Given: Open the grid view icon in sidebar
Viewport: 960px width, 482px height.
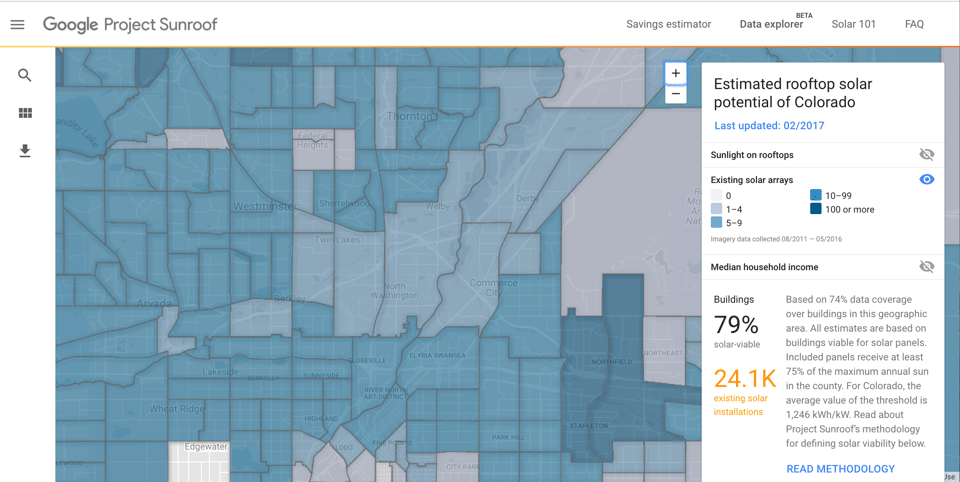Looking at the screenshot, I should pyautogui.click(x=25, y=113).
